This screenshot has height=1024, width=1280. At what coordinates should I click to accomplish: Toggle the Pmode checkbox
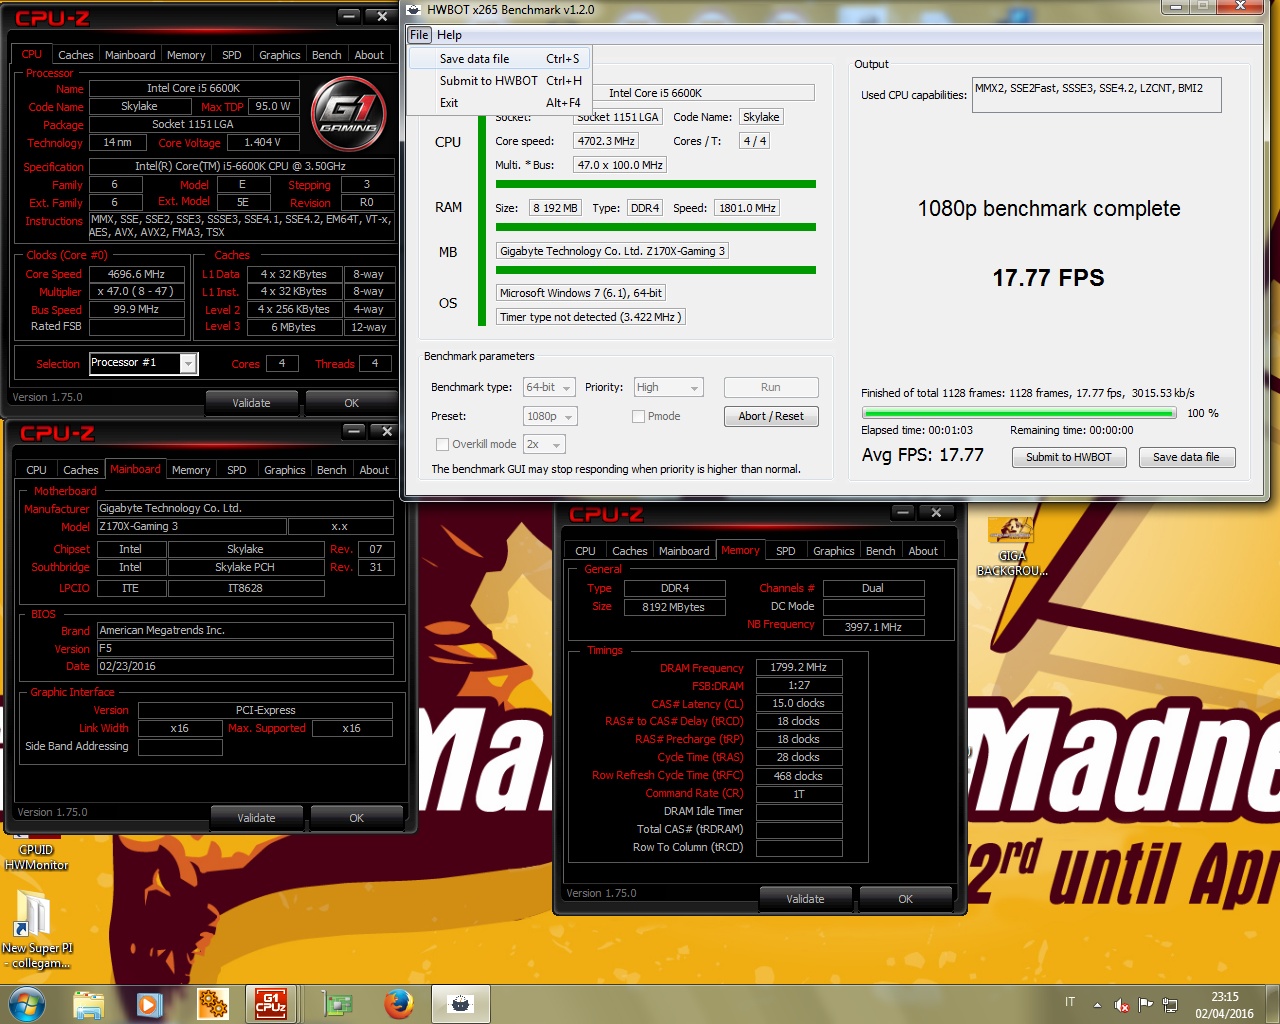(638, 416)
